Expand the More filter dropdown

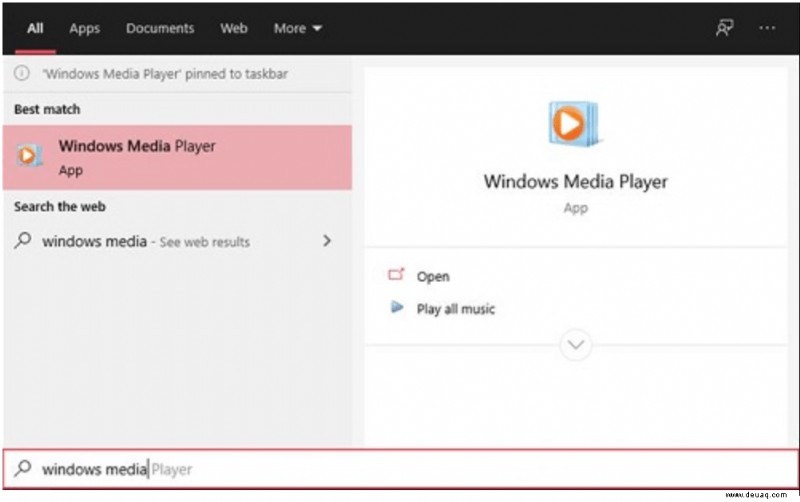[297, 28]
